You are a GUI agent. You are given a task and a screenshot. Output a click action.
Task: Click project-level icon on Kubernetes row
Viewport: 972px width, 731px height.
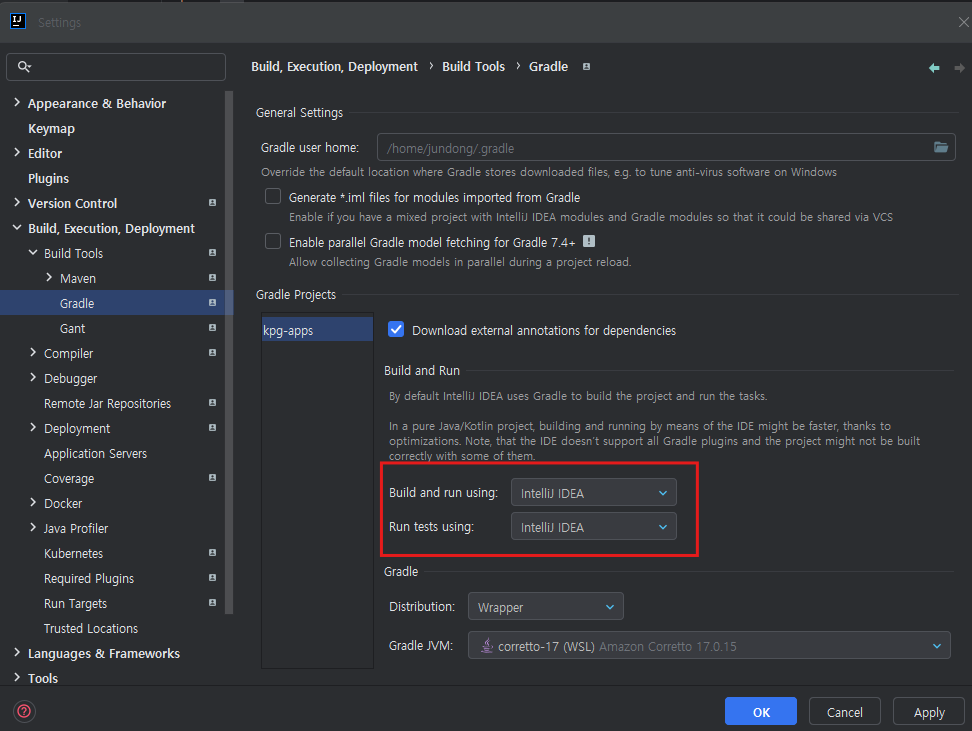[212, 552]
